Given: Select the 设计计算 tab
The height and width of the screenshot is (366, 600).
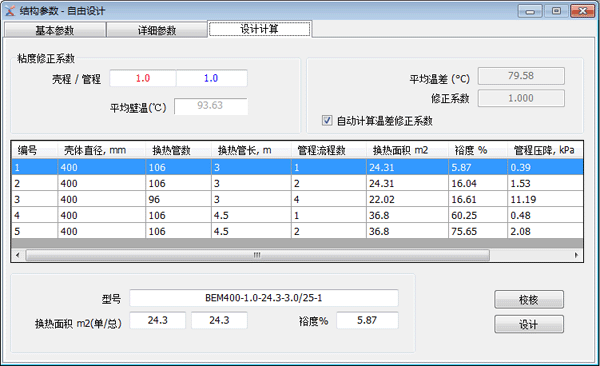Looking at the screenshot, I should 259,29.
